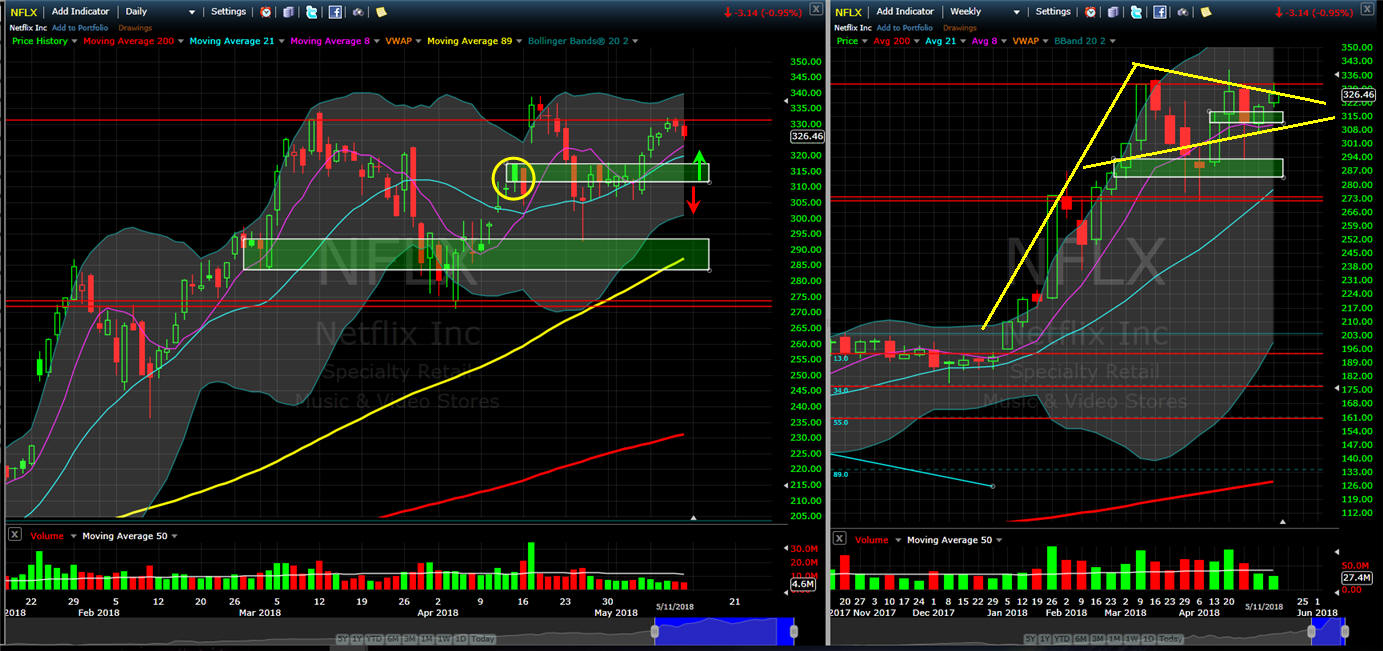
Task: Open Settings in Daily chart
Action: (228, 12)
